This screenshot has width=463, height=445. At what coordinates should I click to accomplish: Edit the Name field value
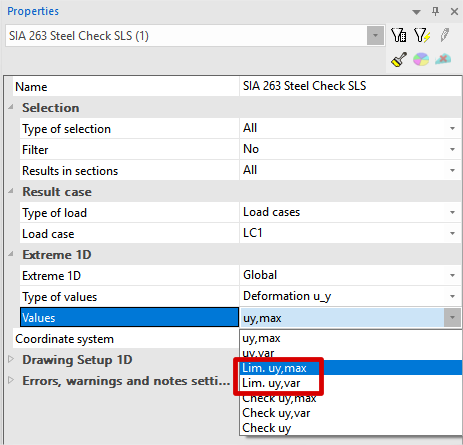point(350,86)
